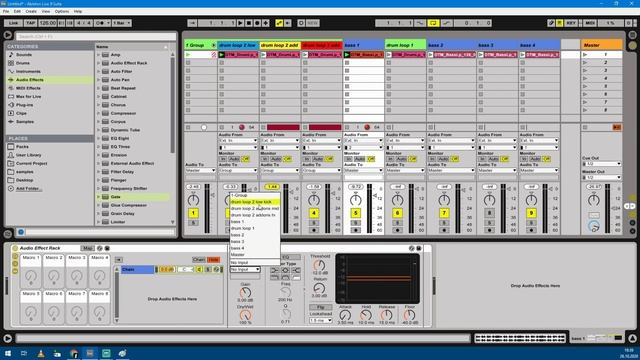Expand the Compressor folder in the browser
640x360 pixels.
click(98, 113)
